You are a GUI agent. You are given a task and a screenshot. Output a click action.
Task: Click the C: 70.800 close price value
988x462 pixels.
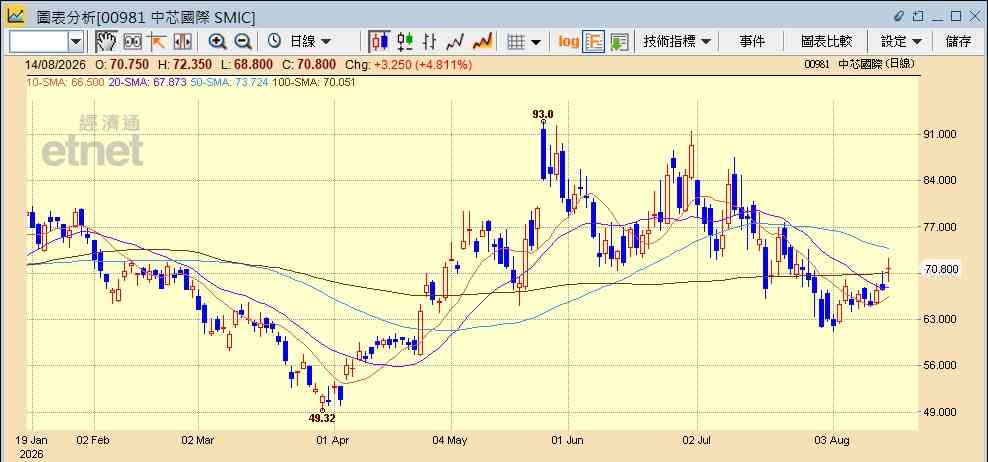click(309, 64)
